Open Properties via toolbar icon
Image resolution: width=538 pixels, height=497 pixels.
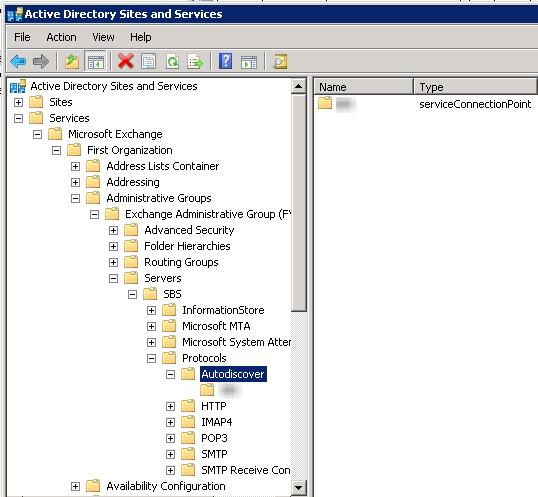(148, 62)
